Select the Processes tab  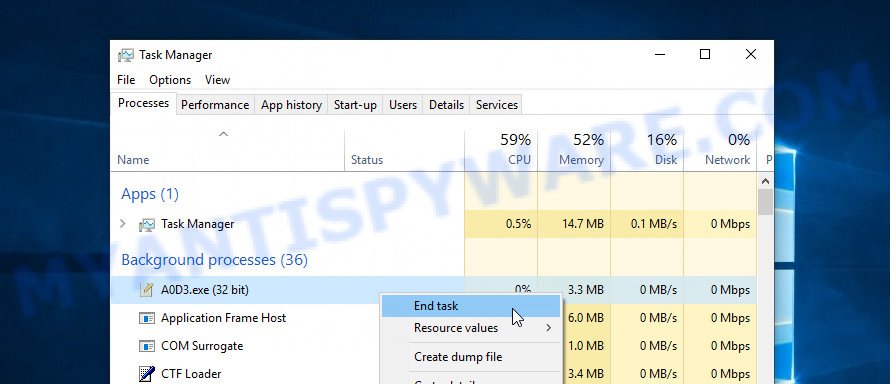click(143, 103)
